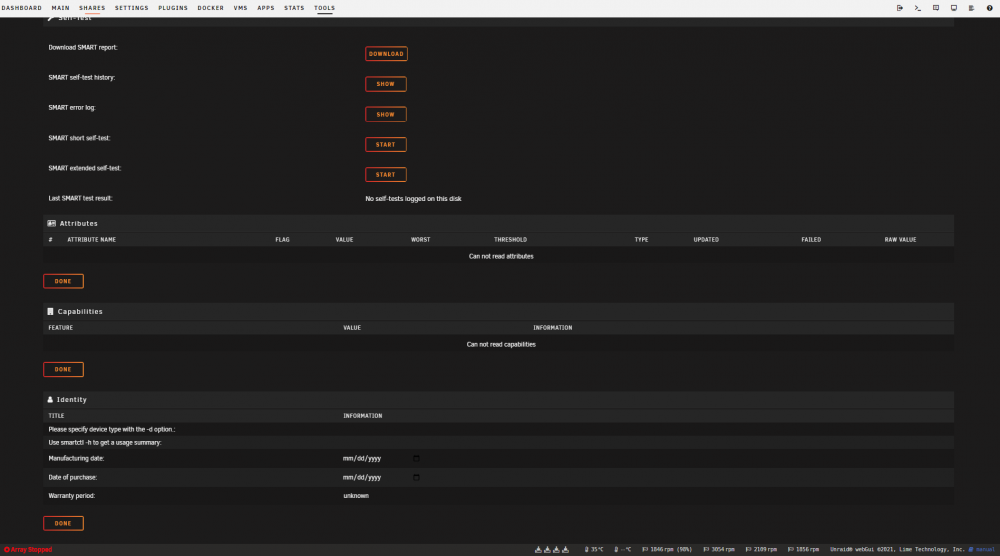Screen dimensions: 1000x556
Task: Open the Tools tab
Action: tap(324, 8)
